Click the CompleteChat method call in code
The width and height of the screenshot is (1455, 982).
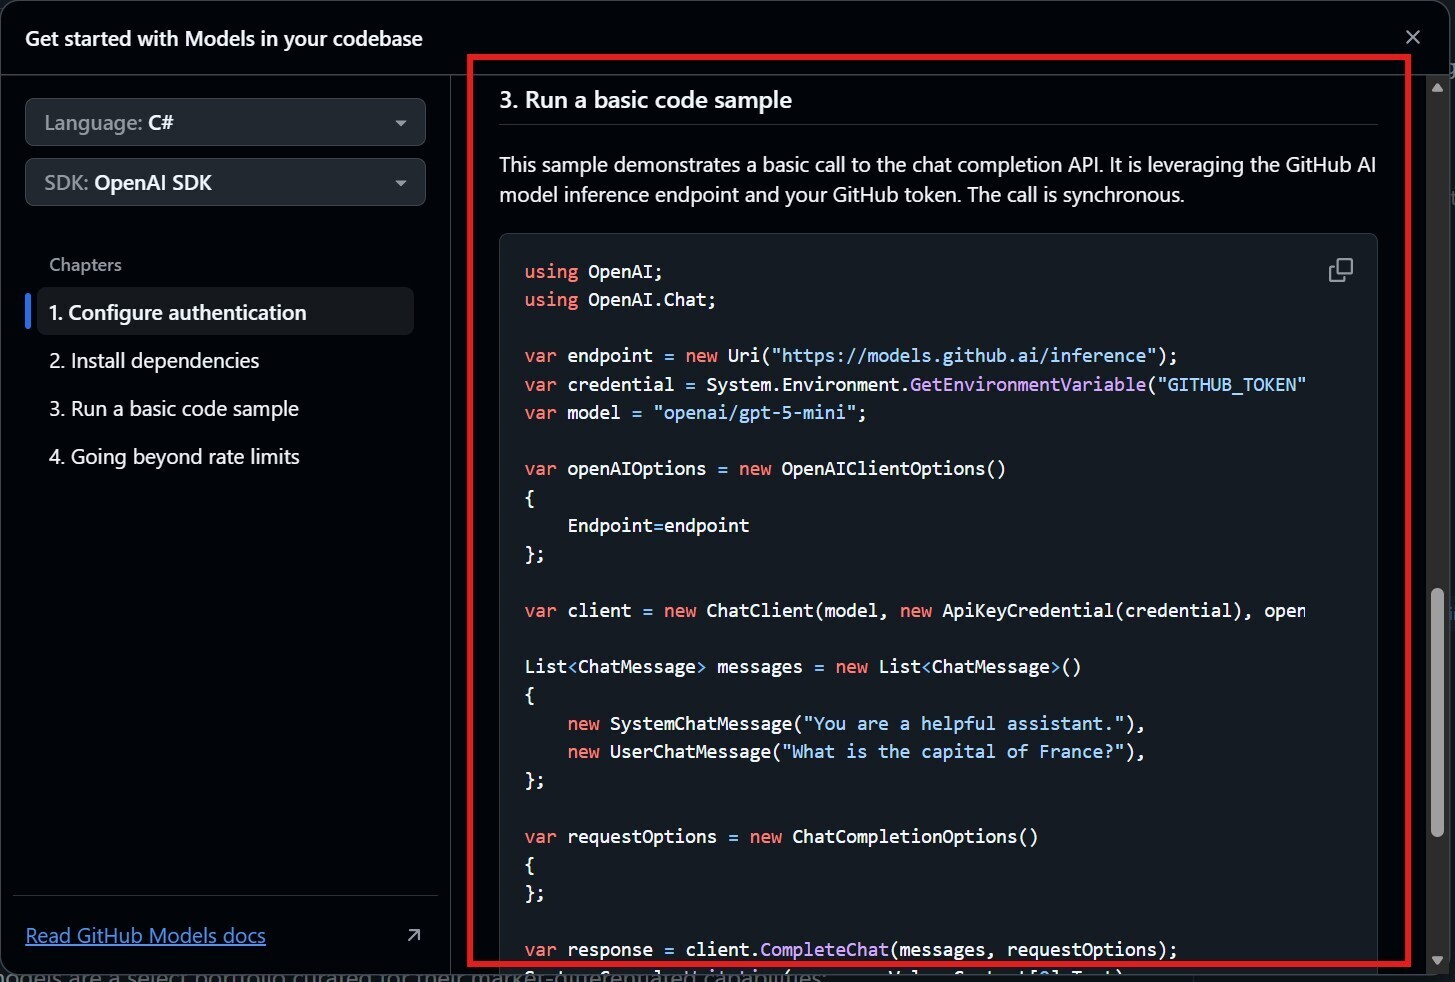[824, 949]
